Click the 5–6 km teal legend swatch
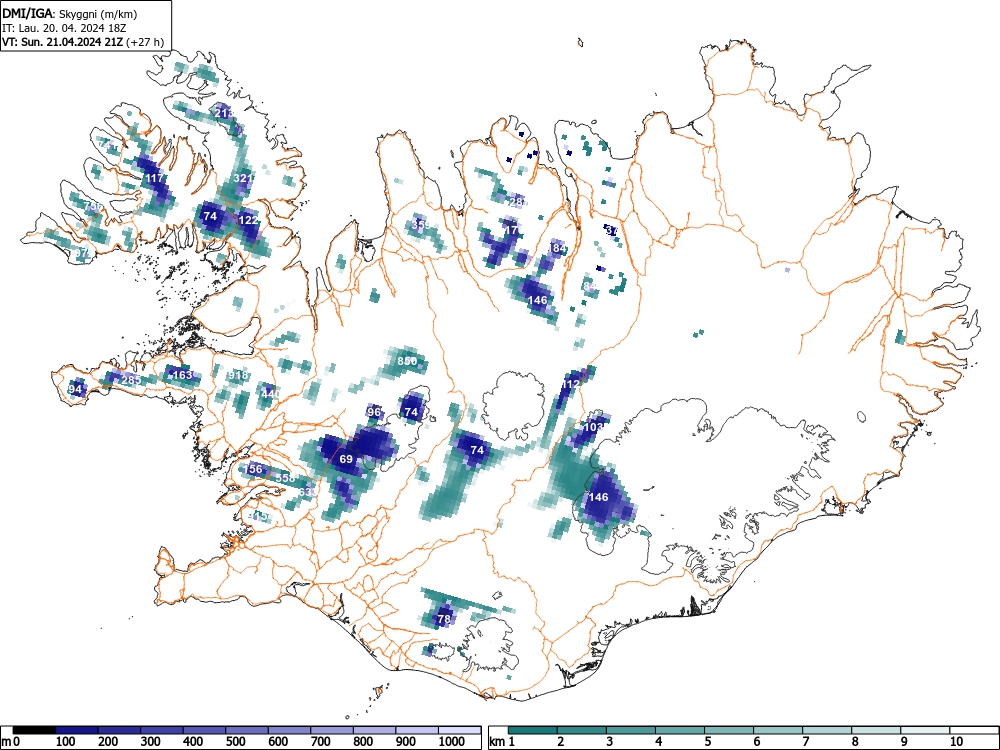Viewport: 1000px width, 750px height. [x=730, y=730]
